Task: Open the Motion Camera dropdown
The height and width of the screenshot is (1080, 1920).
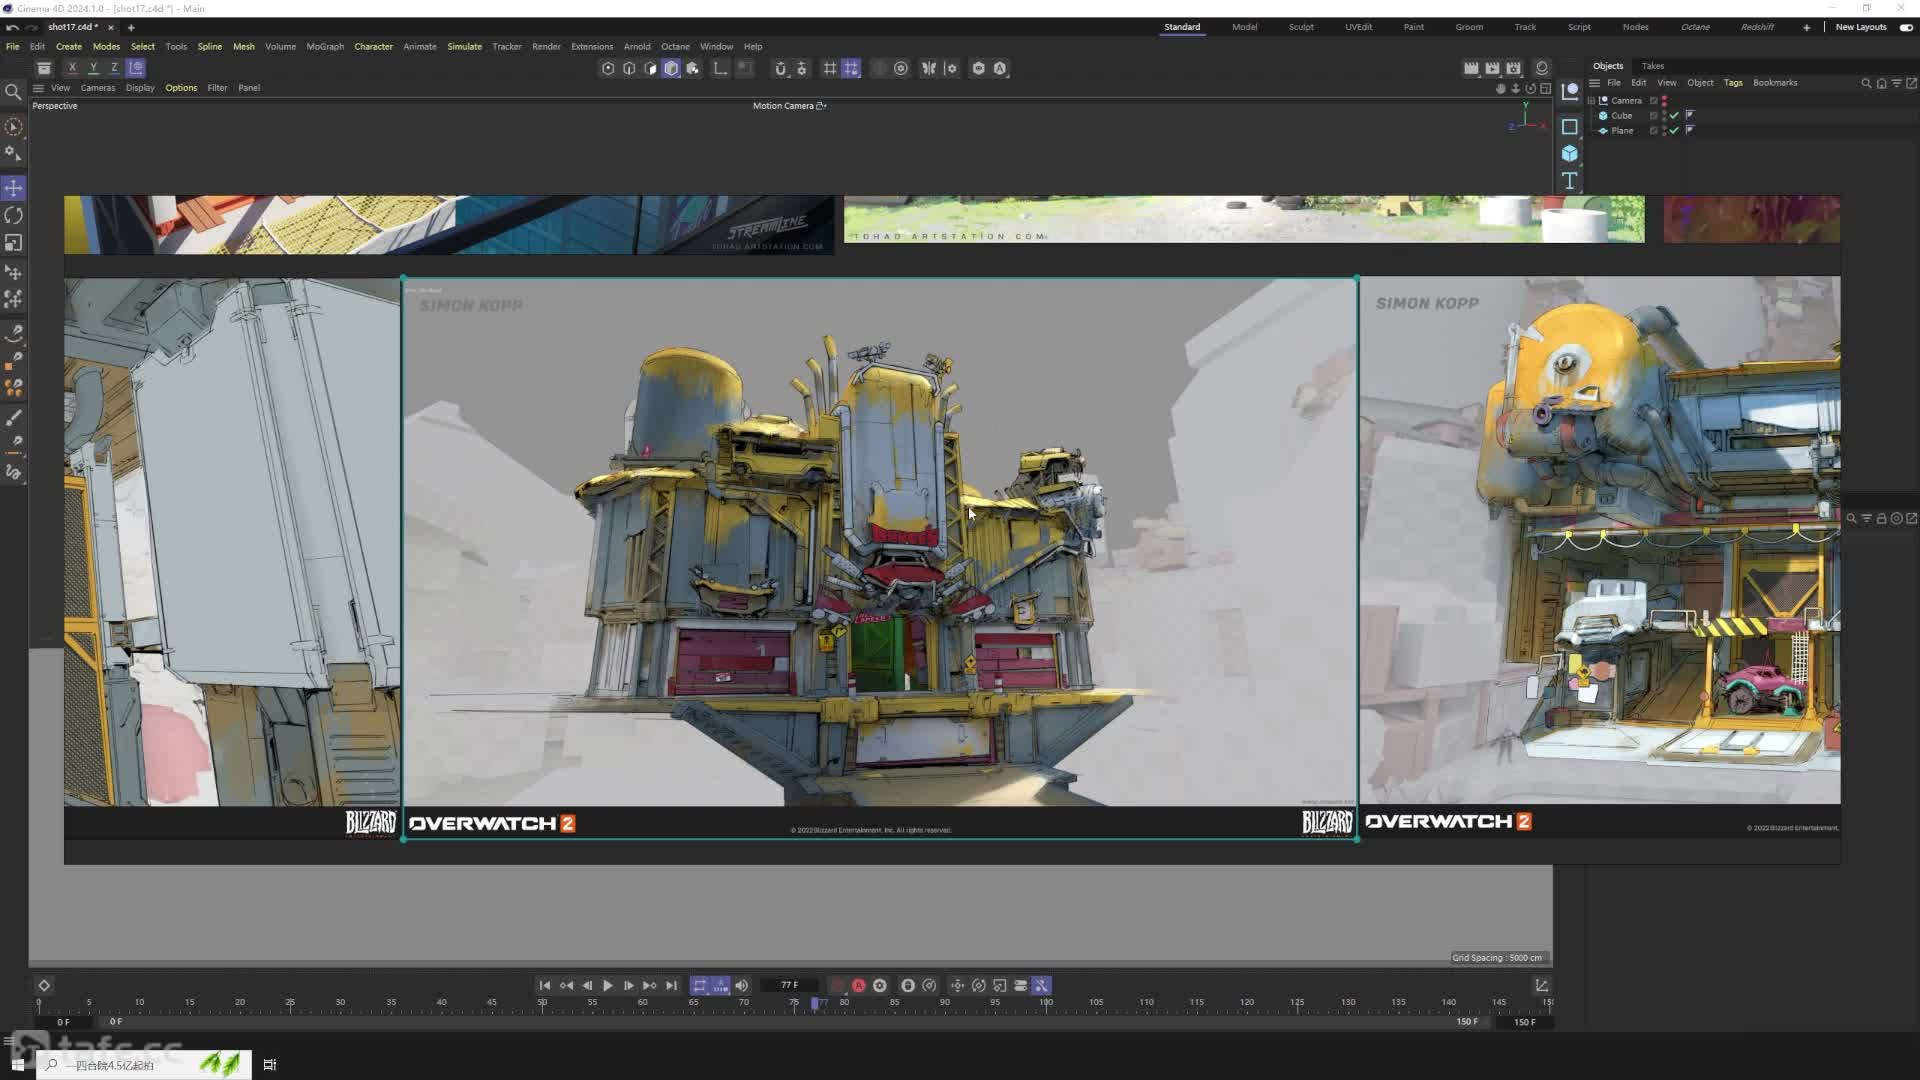Action: 790,106
